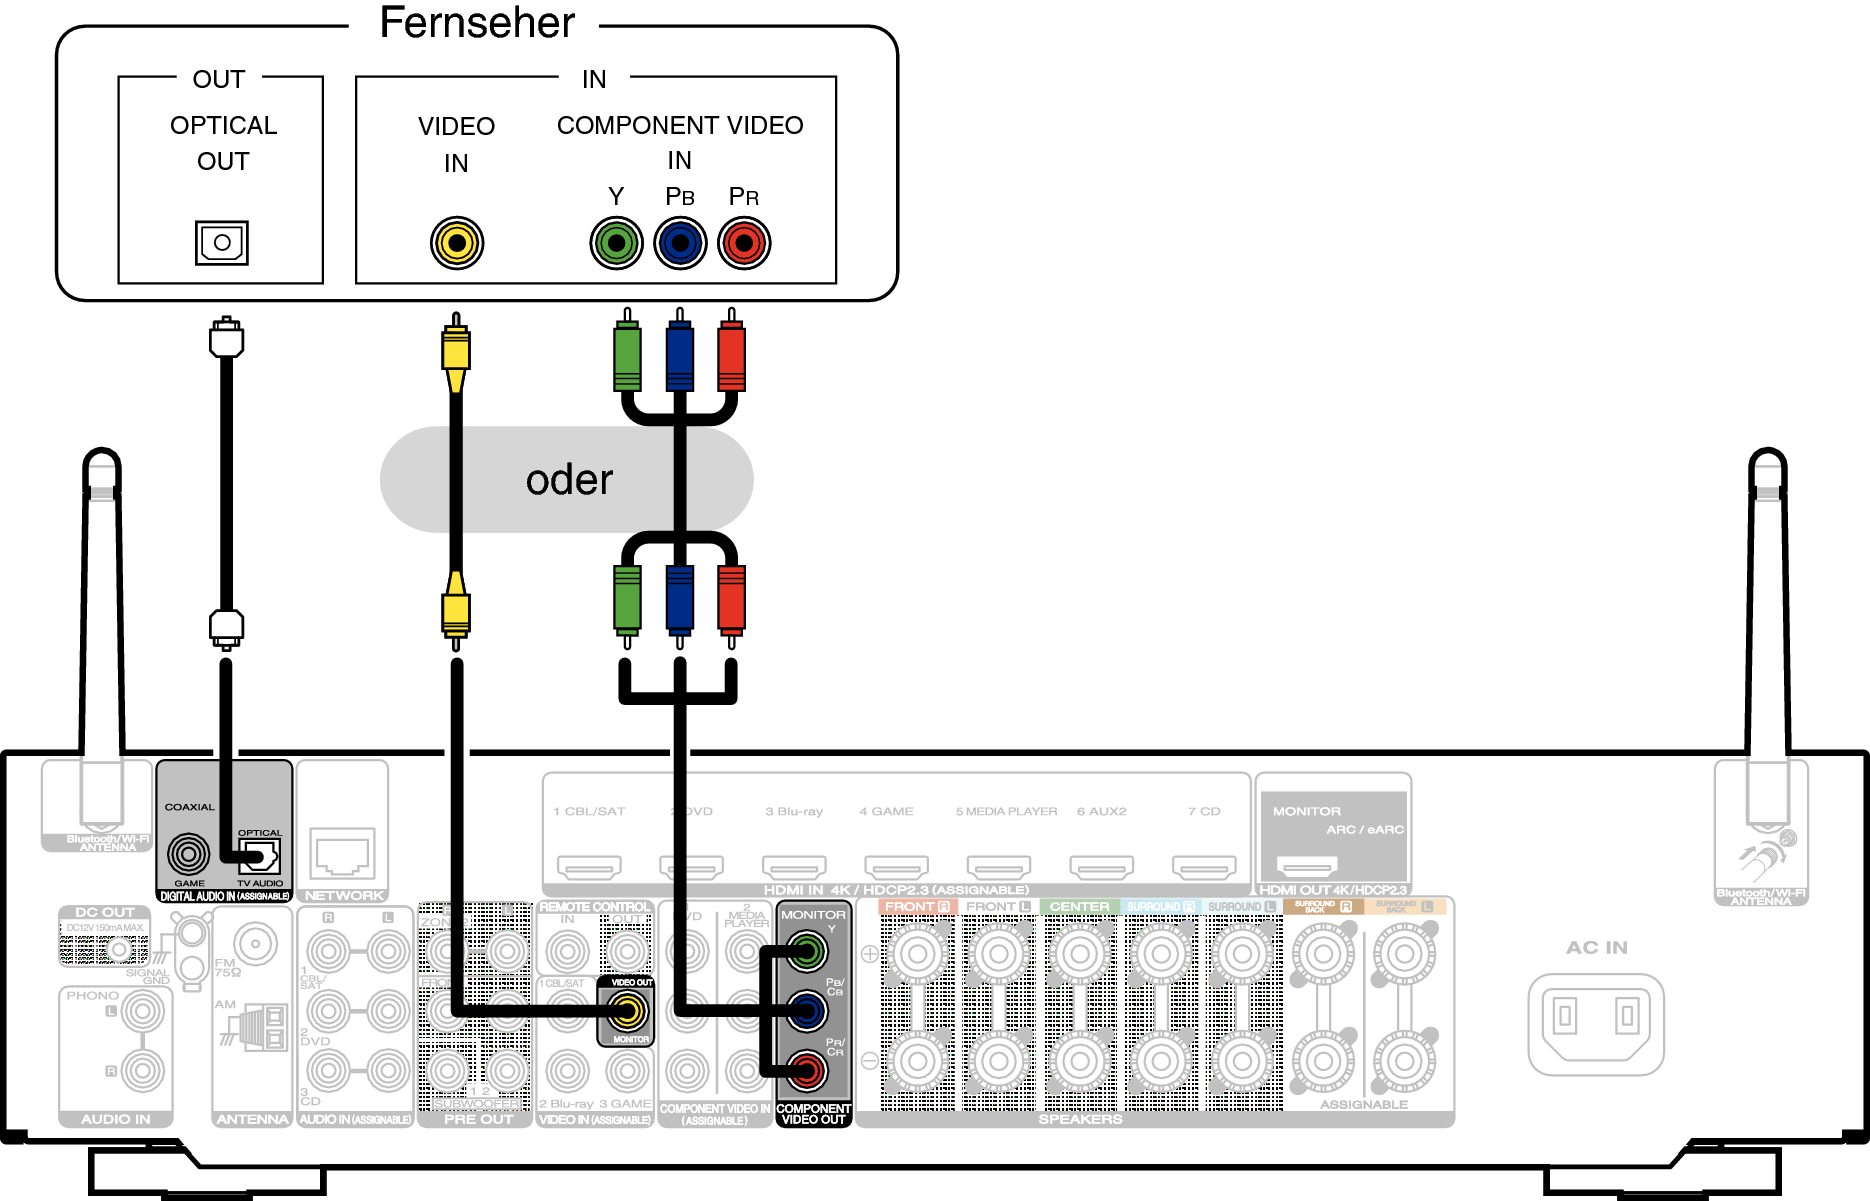Click the upper SURROUND R speaker terminal
1870x1201 pixels.
point(1161,954)
